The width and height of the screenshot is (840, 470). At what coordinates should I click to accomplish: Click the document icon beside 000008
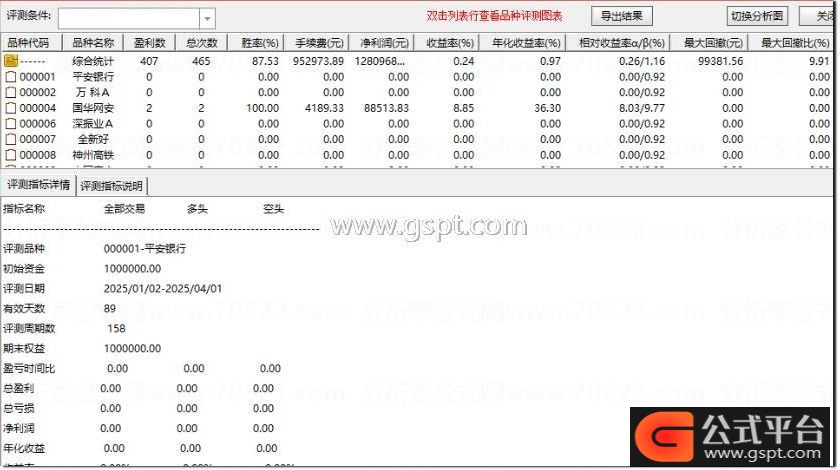[11, 155]
